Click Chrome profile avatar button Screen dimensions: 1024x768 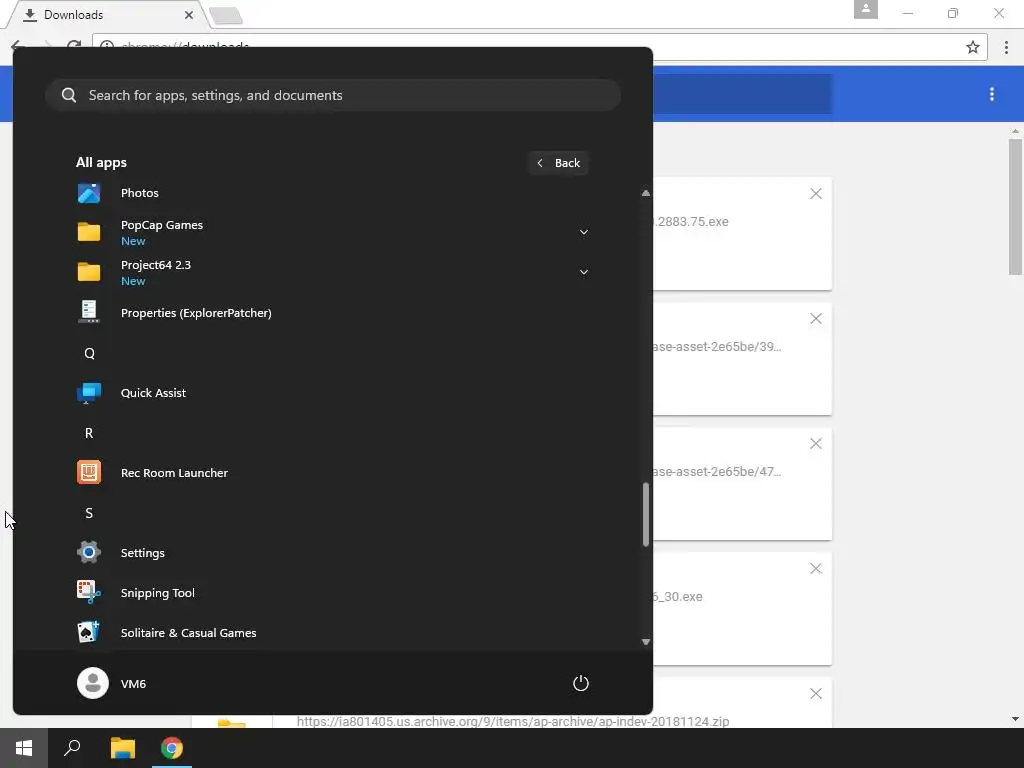point(865,9)
